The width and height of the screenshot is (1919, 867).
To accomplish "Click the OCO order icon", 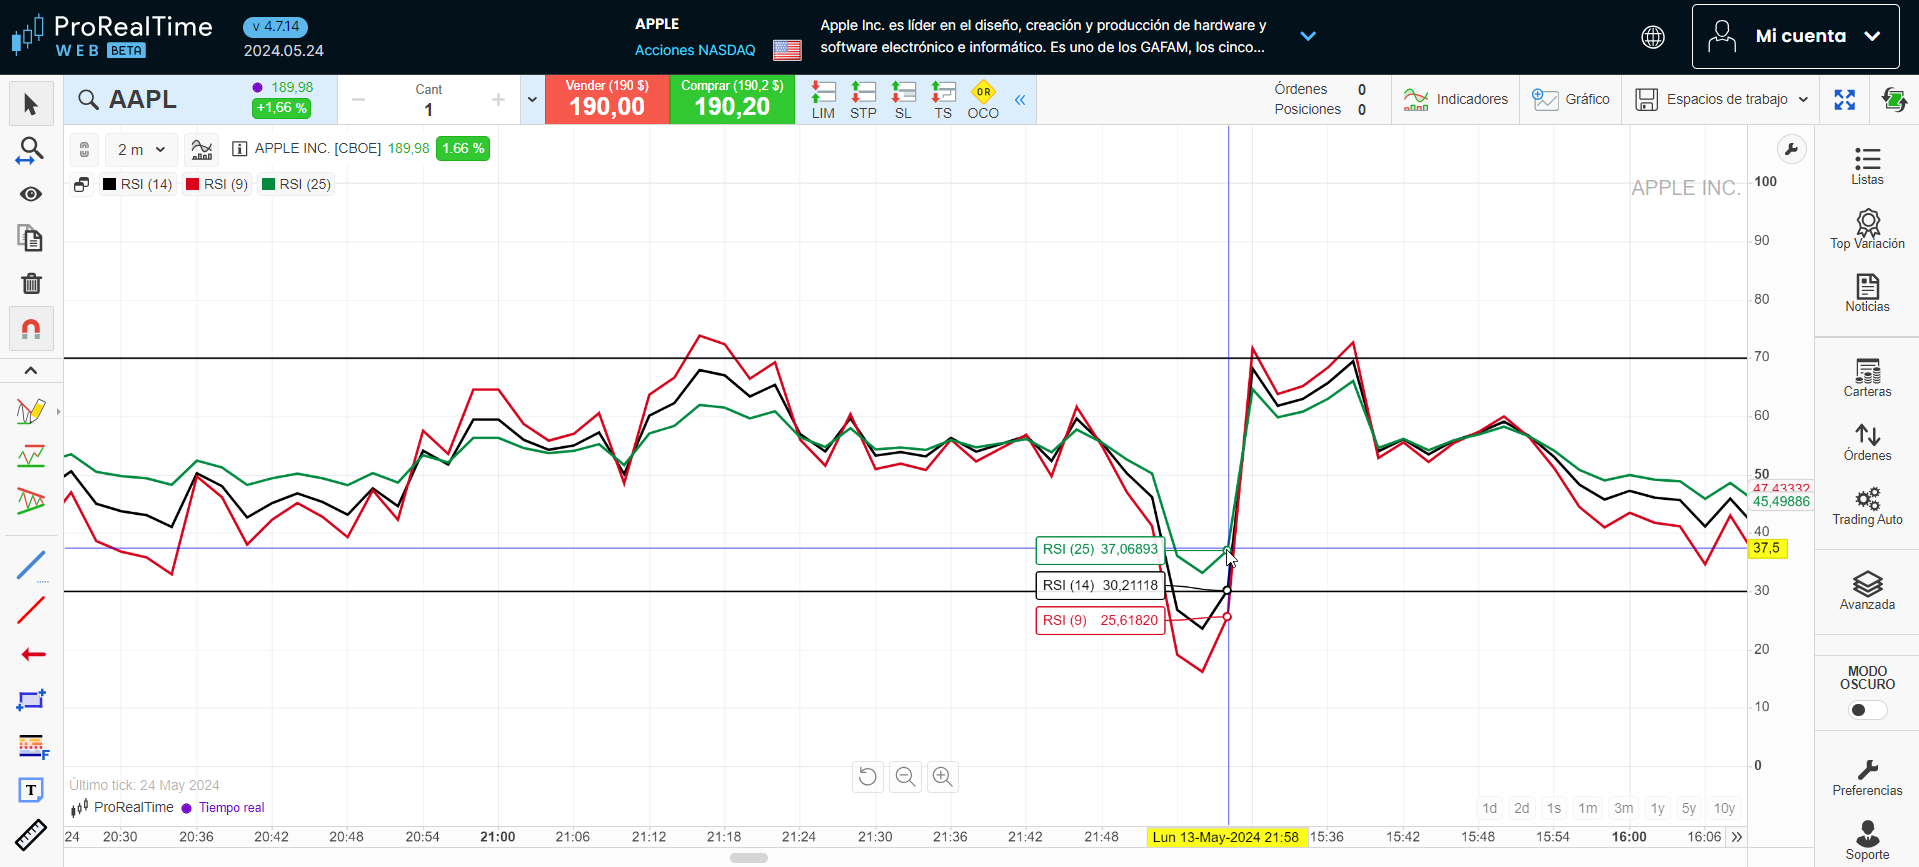I will [x=983, y=100].
